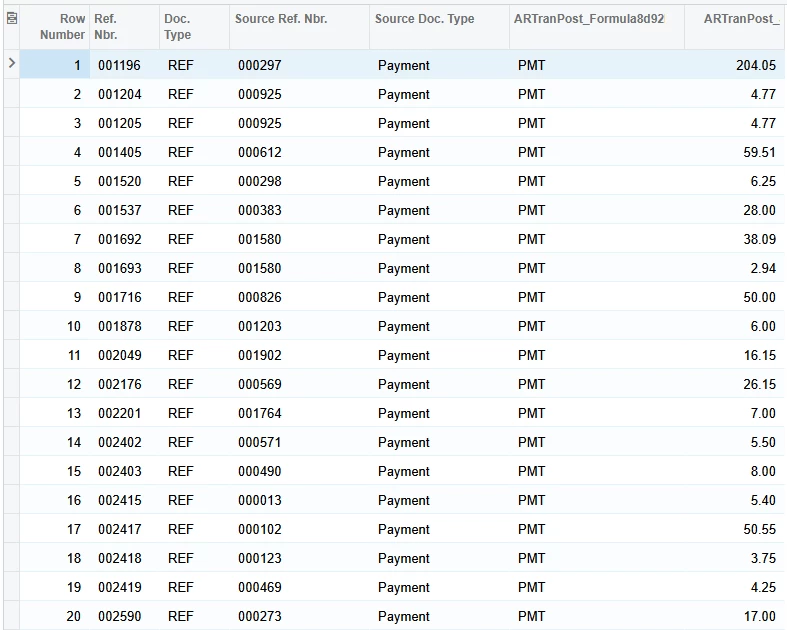Viewport: 787px width, 630px height.
Task: Select the 38.09 amount cell
Action: click(x=735, y=239)
